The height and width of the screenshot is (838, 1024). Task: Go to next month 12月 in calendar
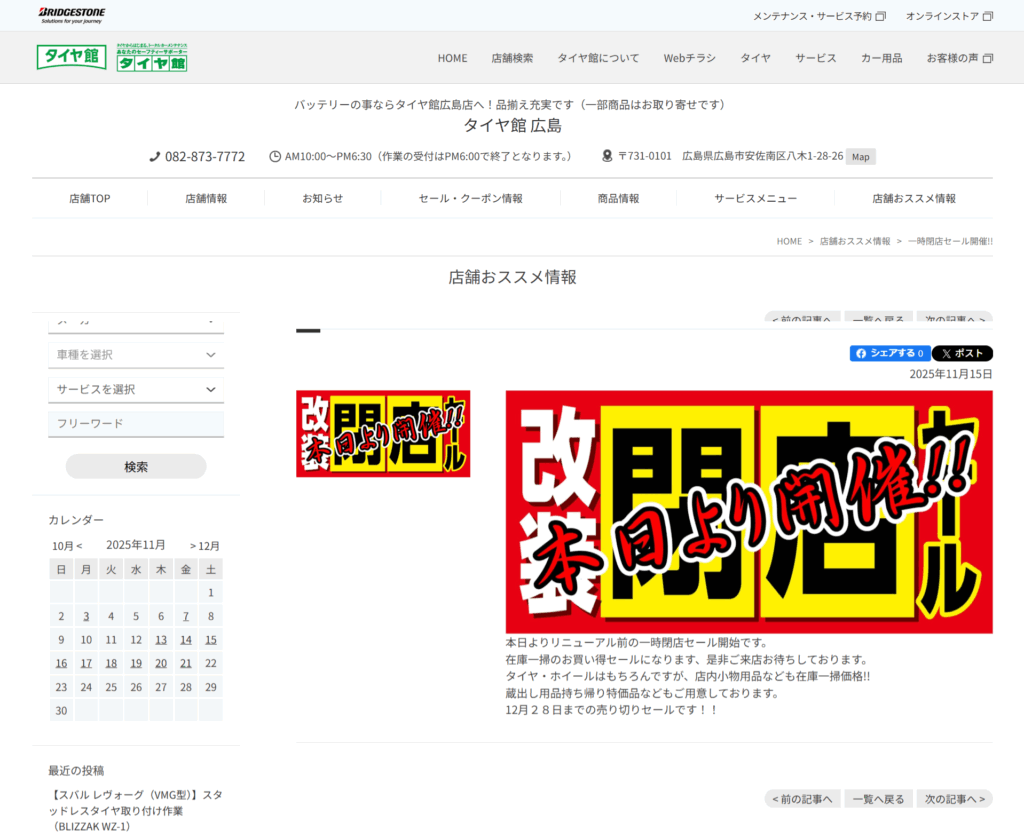coord(205,545)
